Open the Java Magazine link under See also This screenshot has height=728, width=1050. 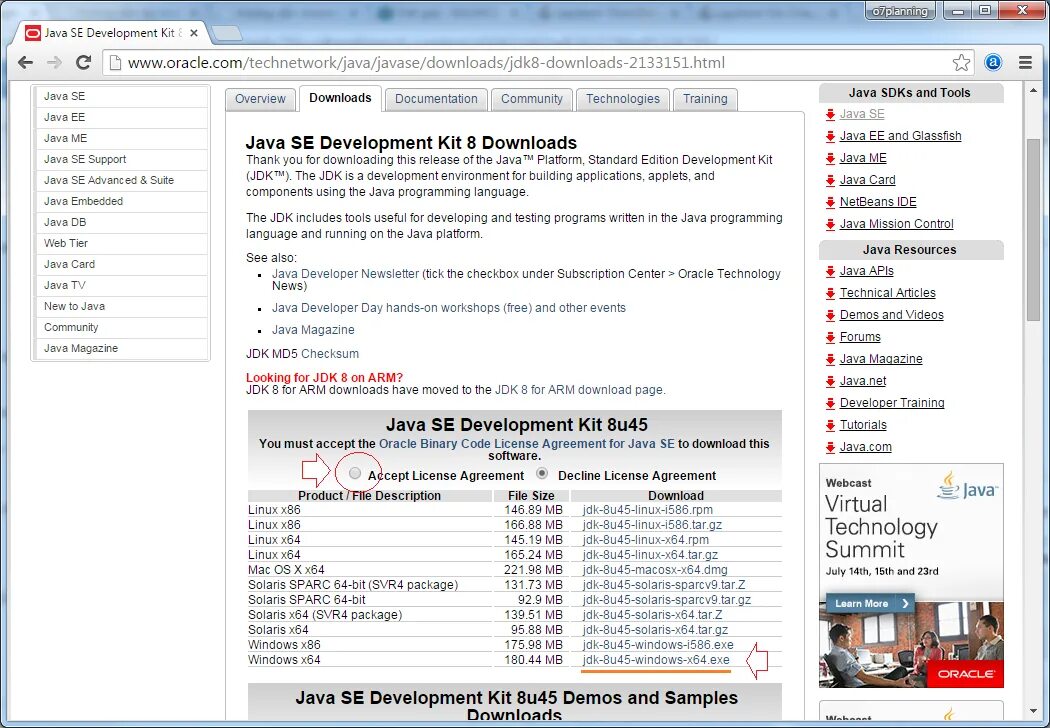click(x=313, y=330)
